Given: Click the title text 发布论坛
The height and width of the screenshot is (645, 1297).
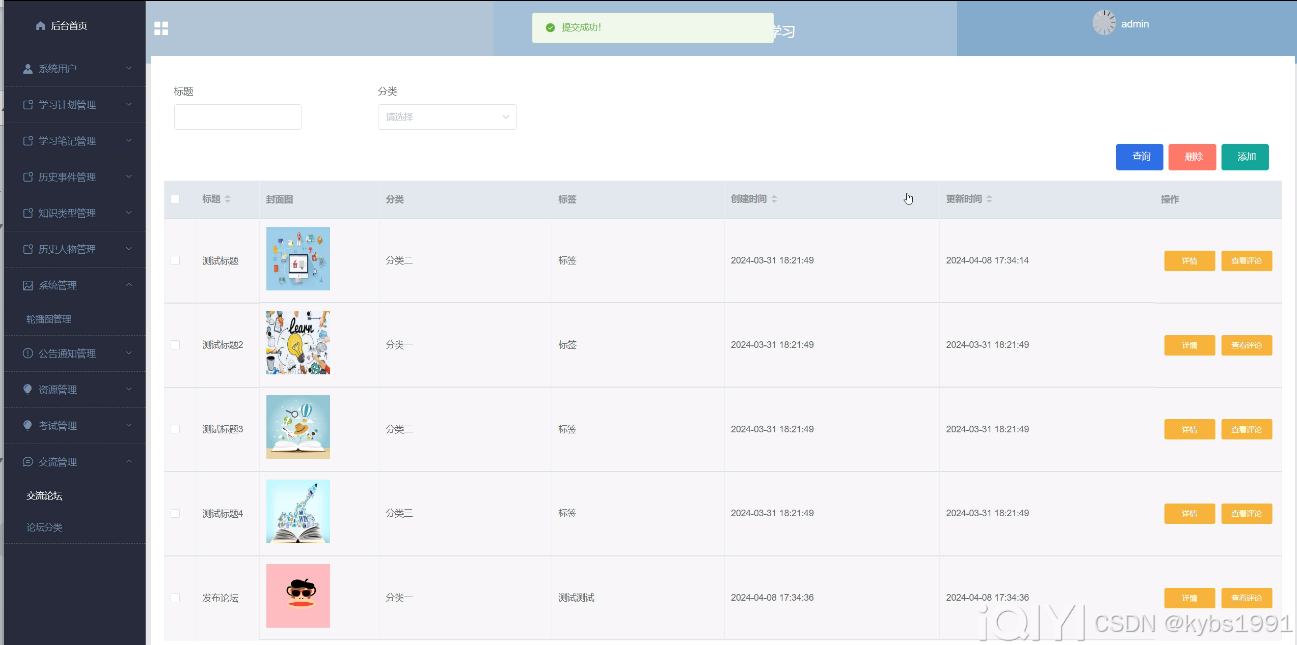Looking at the screenshot, I should tap(220, 598).
